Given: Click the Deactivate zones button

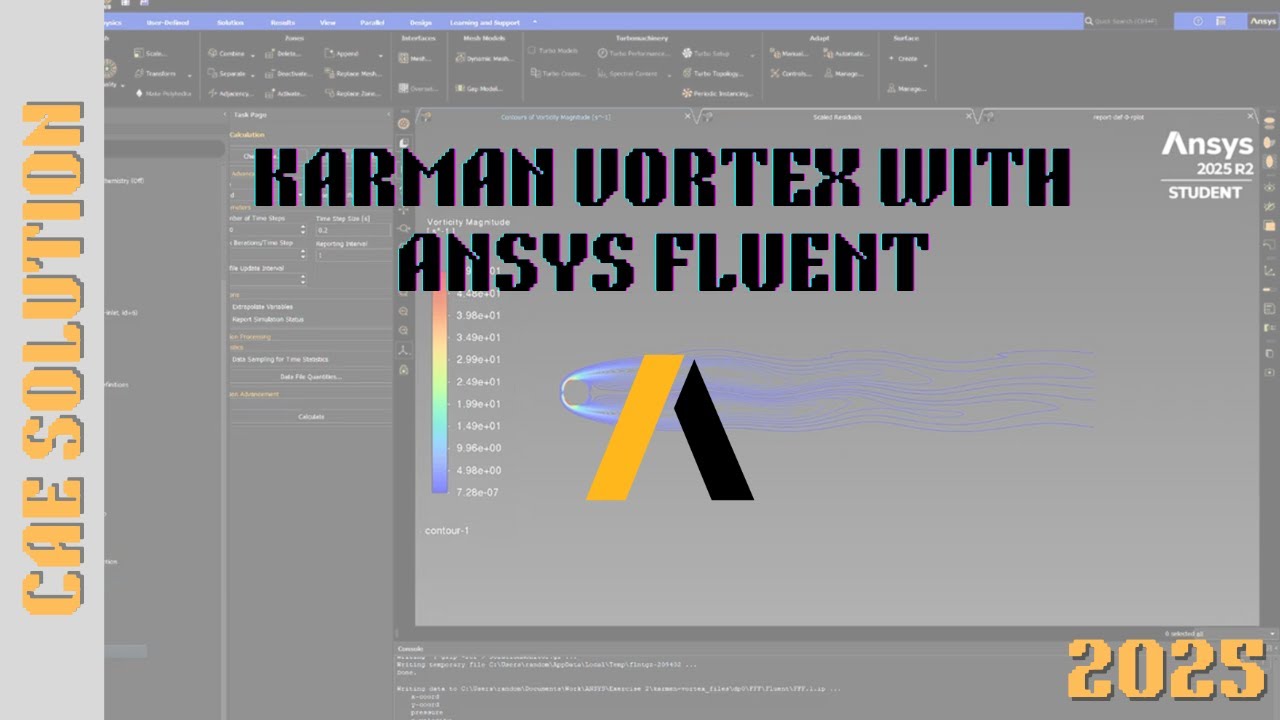Looking at the screenshot, I should point(289,74).
